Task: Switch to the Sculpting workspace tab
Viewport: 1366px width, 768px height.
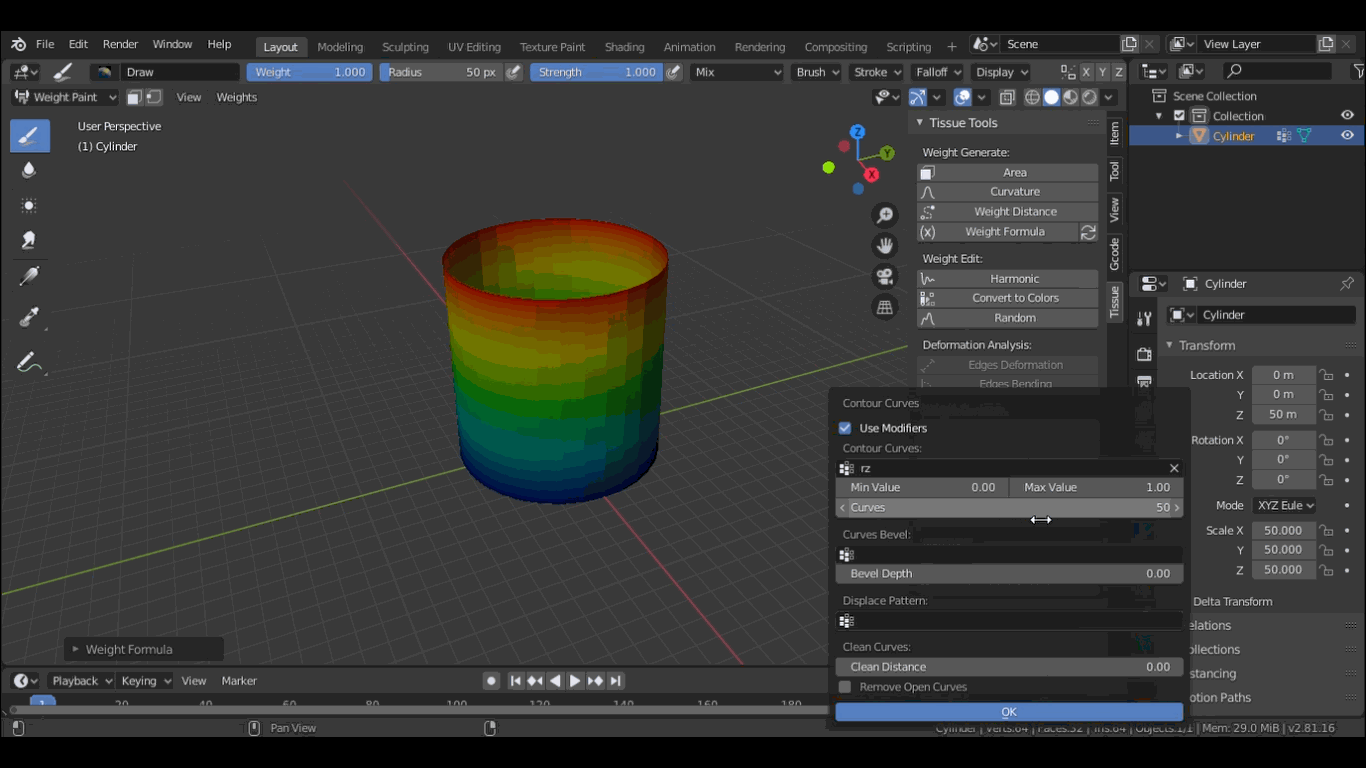Action: (x=405, y=47)
